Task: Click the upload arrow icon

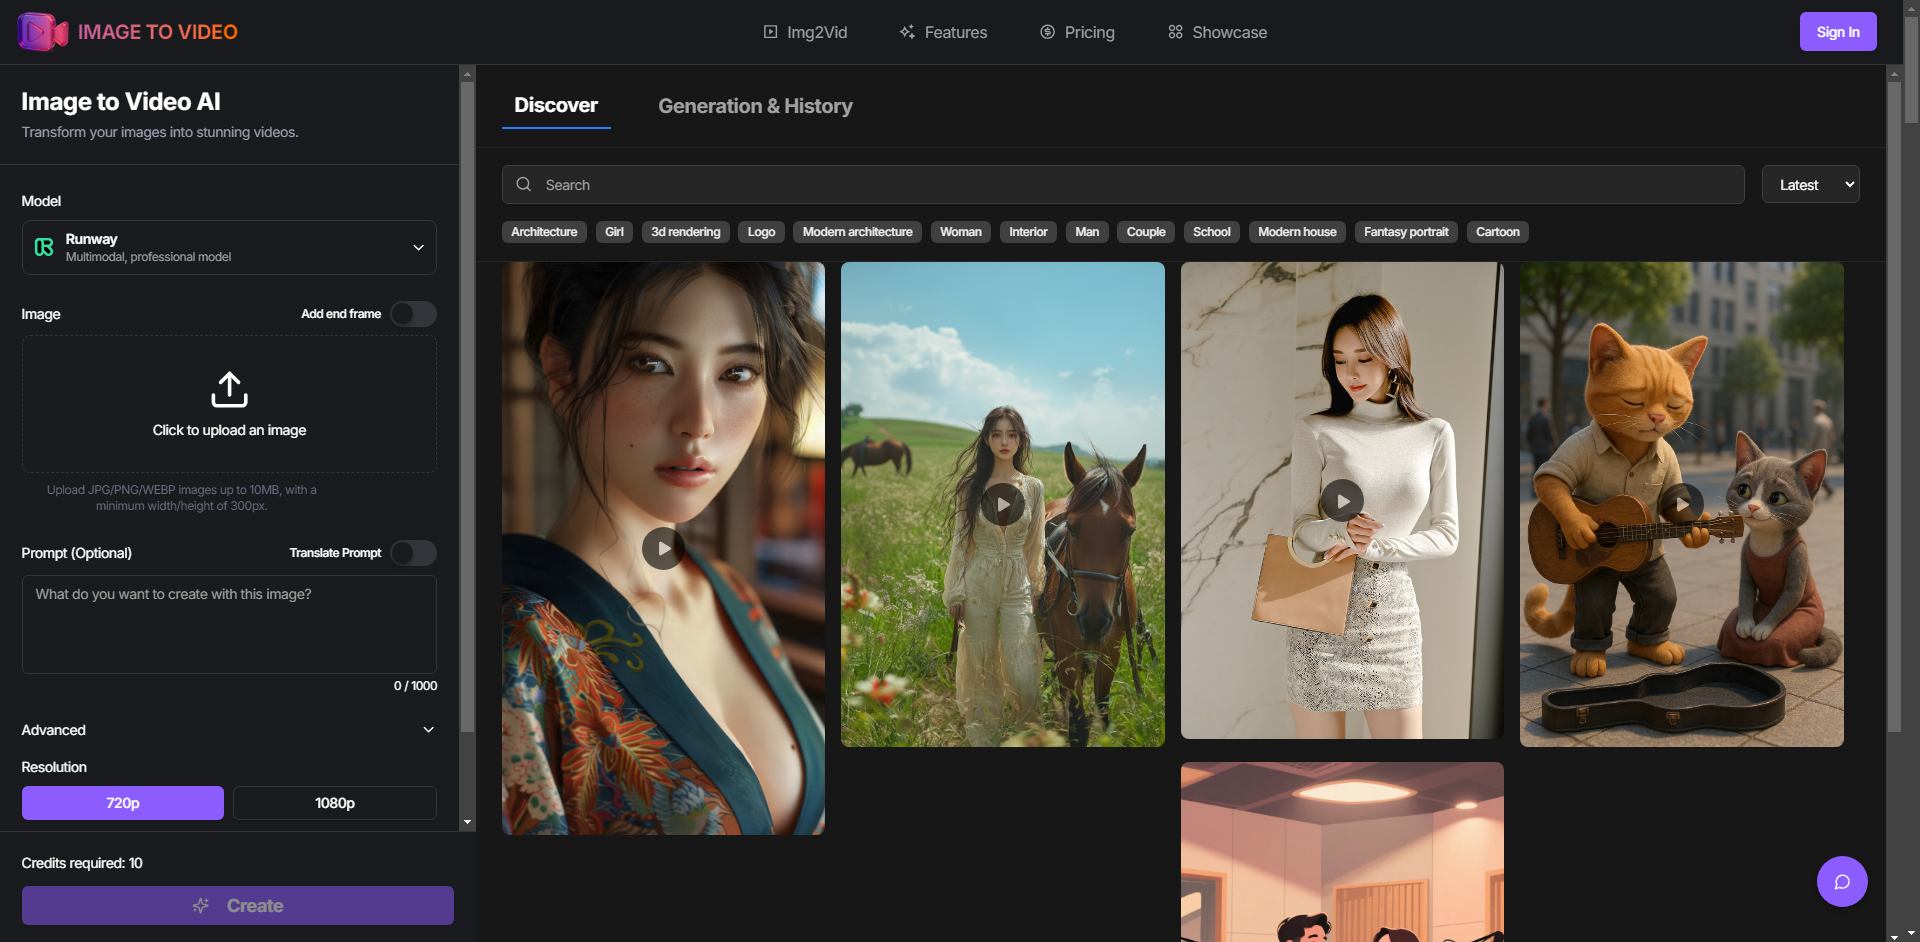Action: (x=228, y=390)
